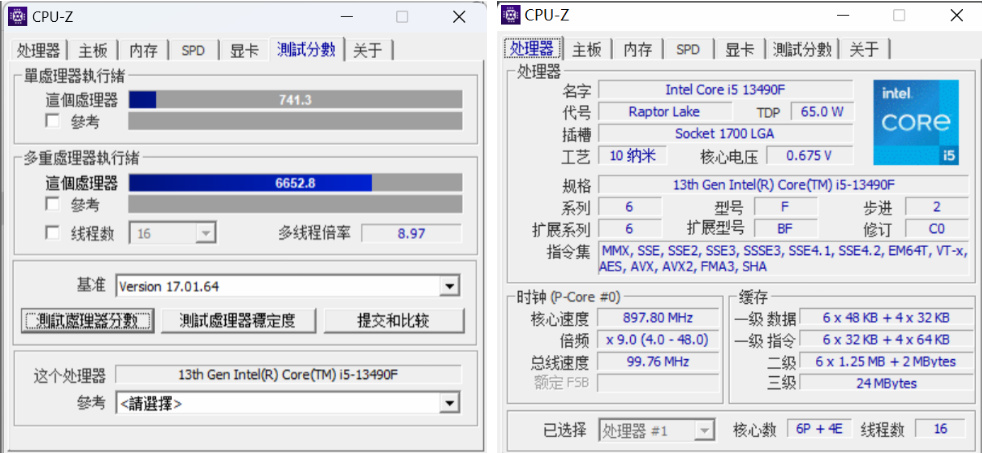
Task: Switch to 处理器 tab in left window
Action: [x=39, y=51]
